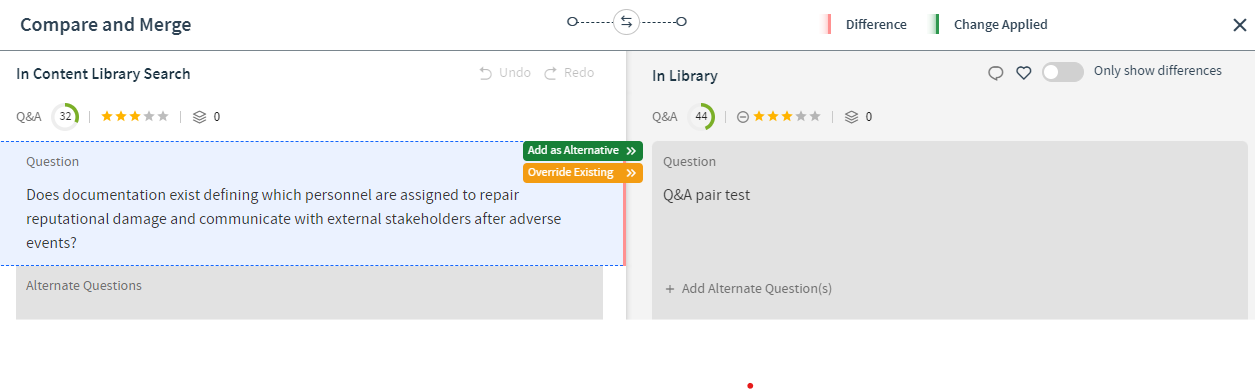Image resolution: width=1255 pixels, height=390 pixels.
Task: Set left panel rating via fourth star
Action: coord(148,117)
